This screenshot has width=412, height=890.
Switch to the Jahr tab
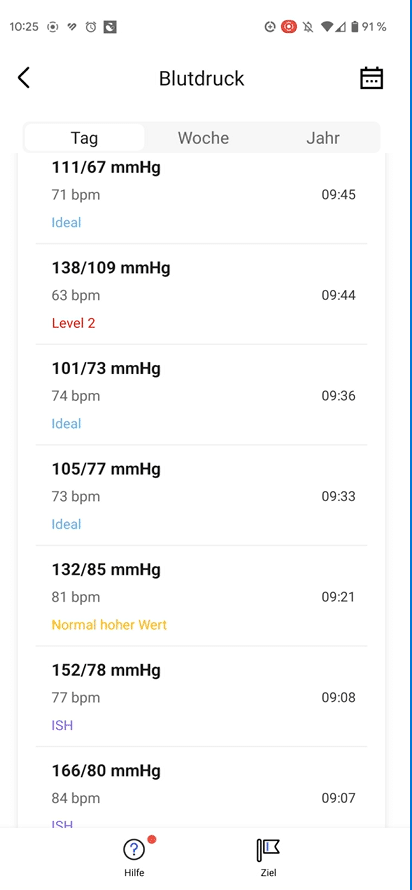tap(322, 138)
